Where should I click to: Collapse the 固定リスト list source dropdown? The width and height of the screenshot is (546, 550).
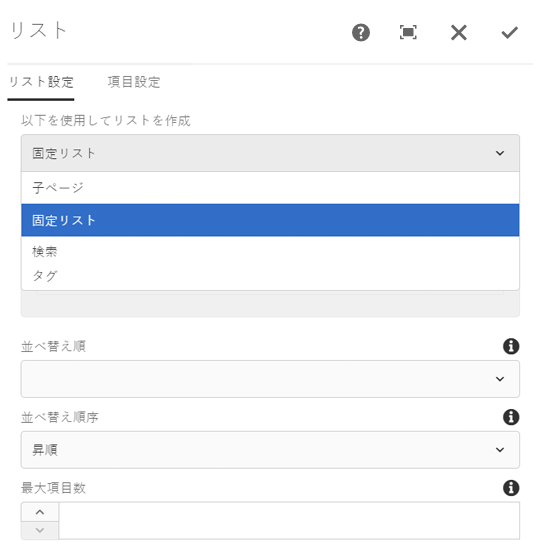click(x=270, y=153)
